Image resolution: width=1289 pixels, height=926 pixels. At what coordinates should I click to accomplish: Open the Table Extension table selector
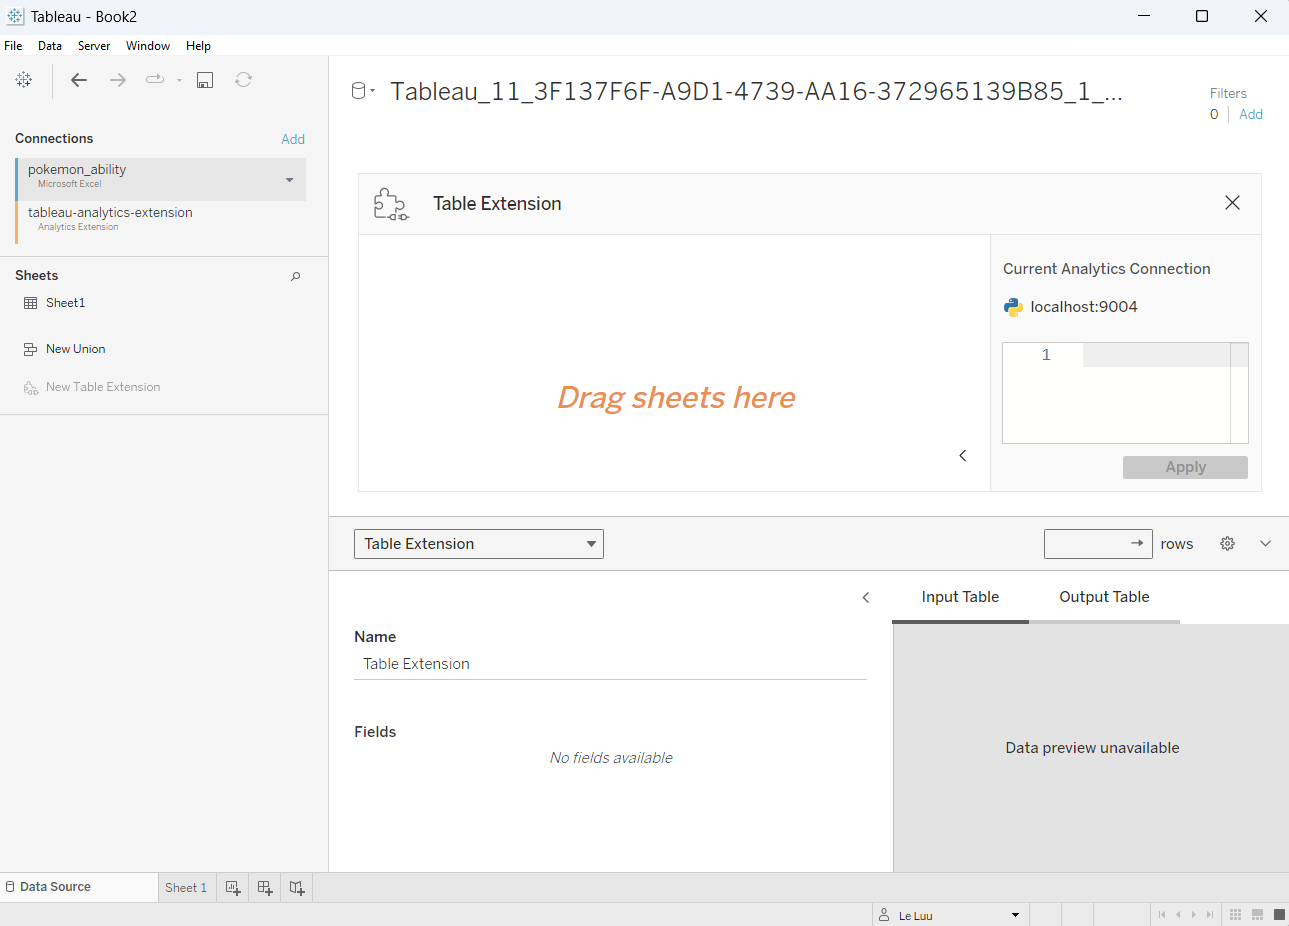pyautogui.click(x=479, y=544)
